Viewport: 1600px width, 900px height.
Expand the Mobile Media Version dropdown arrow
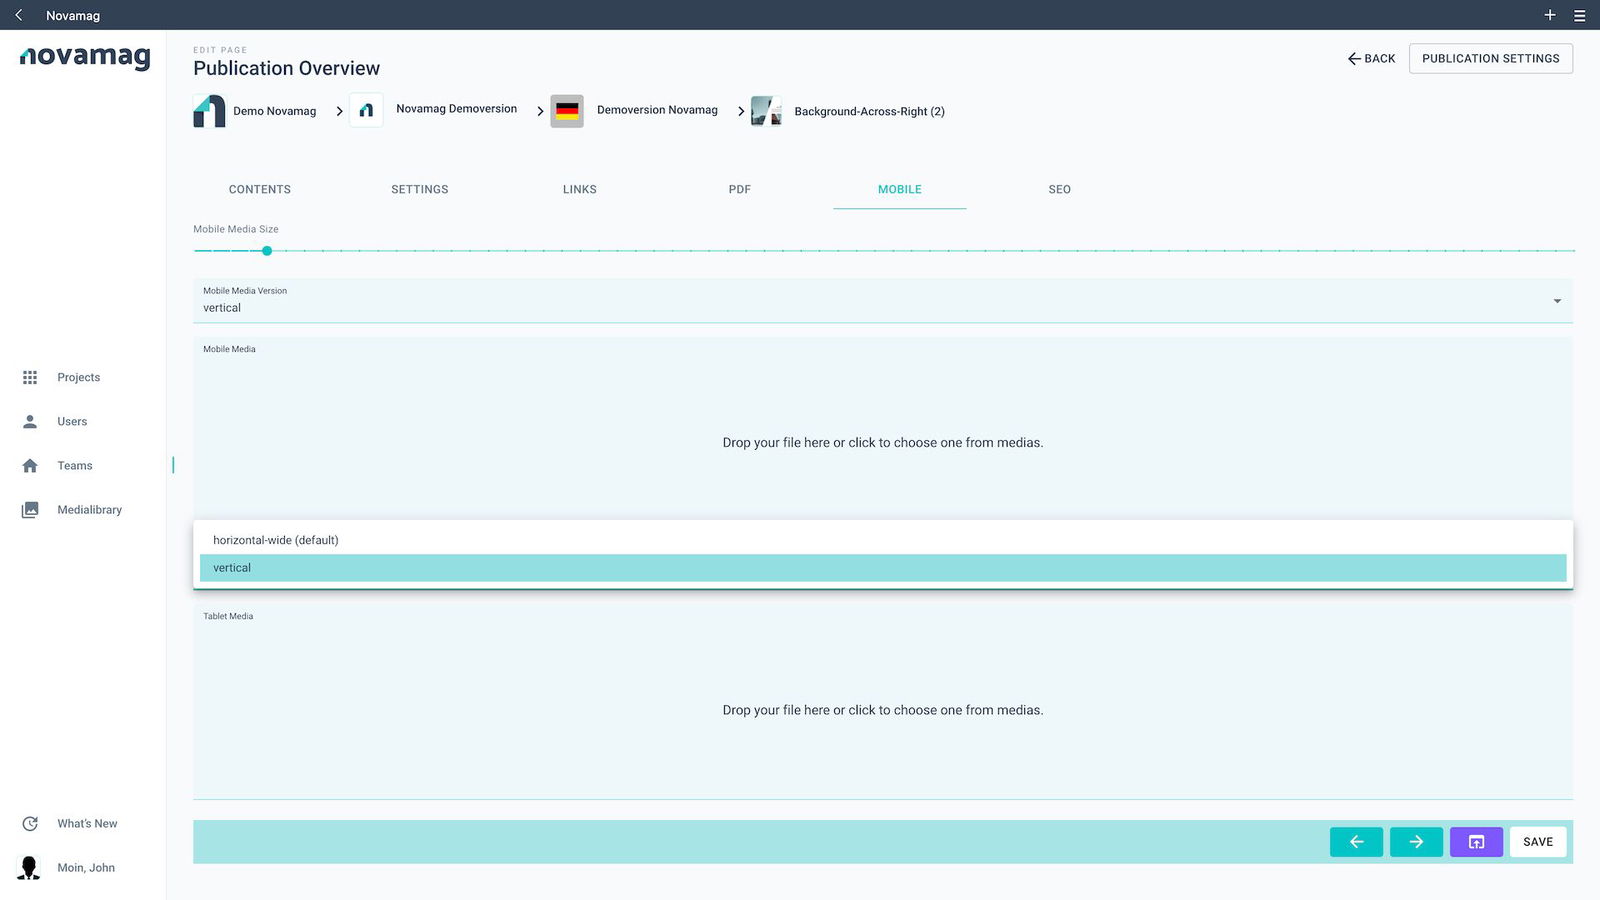pos(1557,301)
